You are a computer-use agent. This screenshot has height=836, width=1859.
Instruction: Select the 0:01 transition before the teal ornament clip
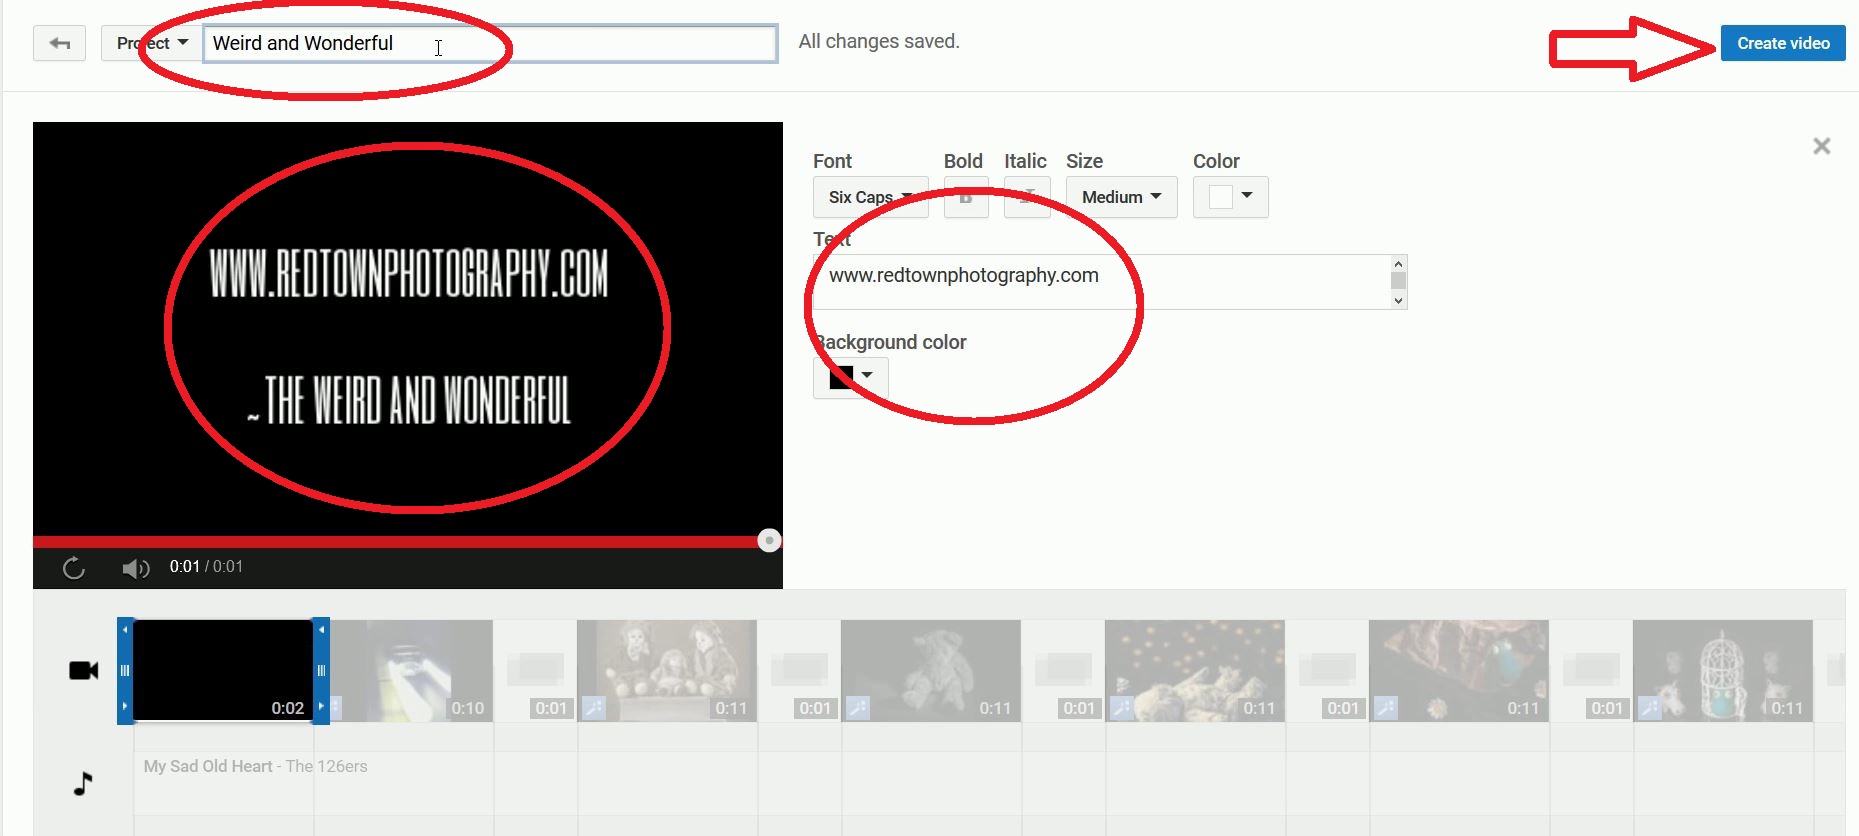pos(1327,670)
